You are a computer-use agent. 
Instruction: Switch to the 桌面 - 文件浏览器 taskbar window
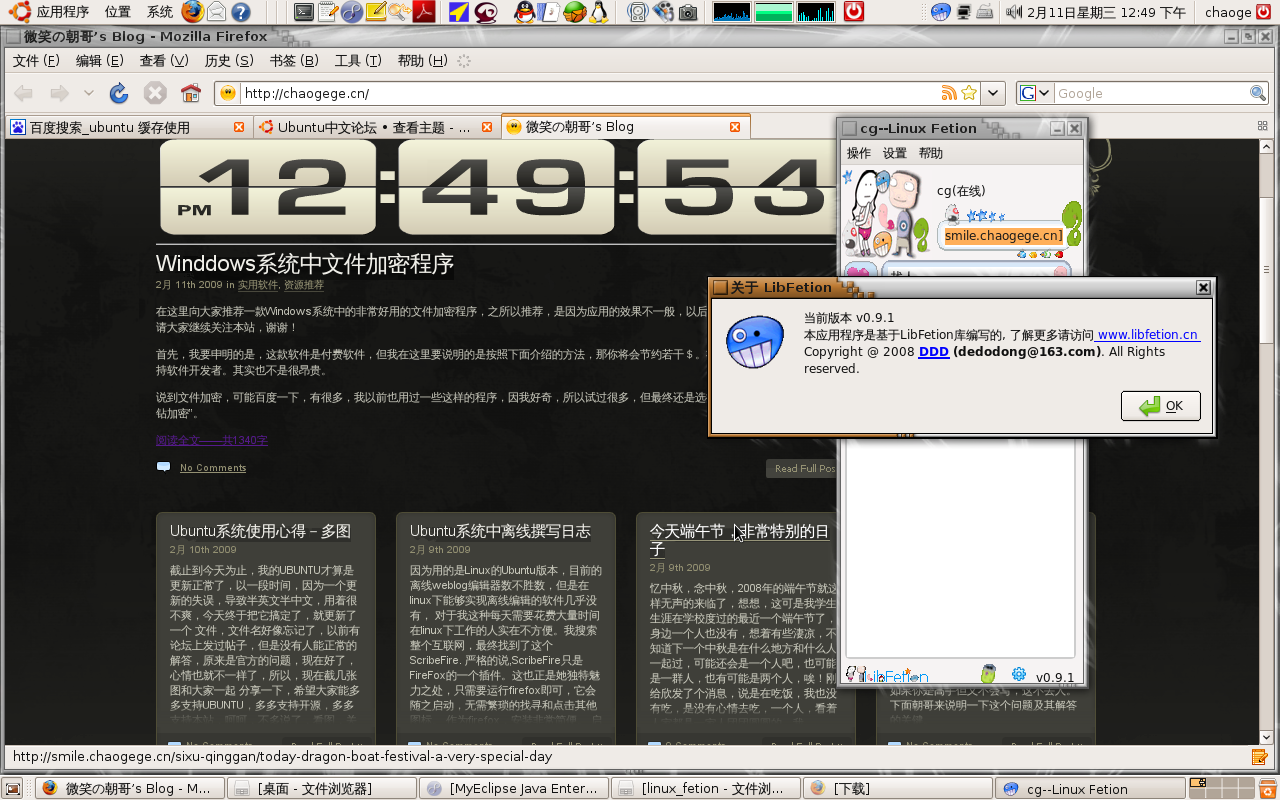[320, 788]
